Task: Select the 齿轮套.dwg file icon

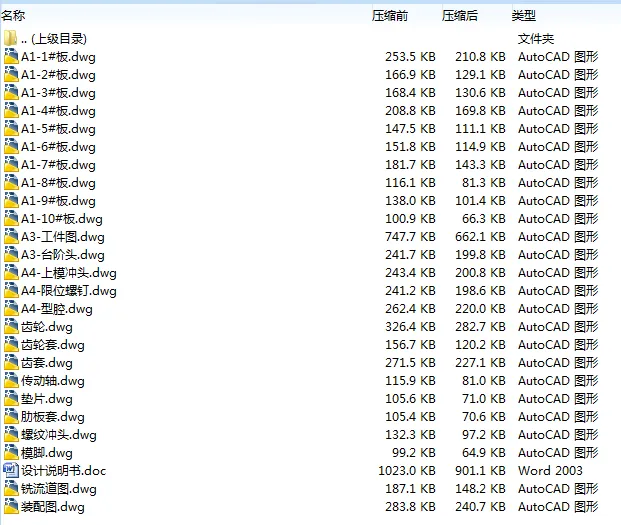Action: click(x=11, y=345)
